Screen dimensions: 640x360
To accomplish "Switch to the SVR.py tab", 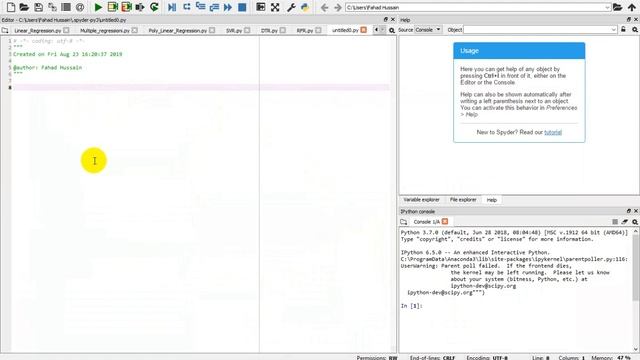I will pyautogui.click(x=234, y=31).
